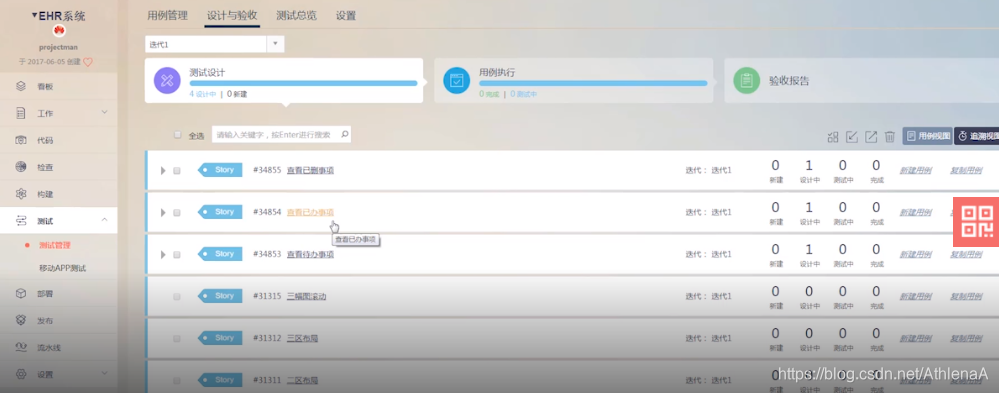
Task: Click the 用例视图 button
Action: point(927,136)
